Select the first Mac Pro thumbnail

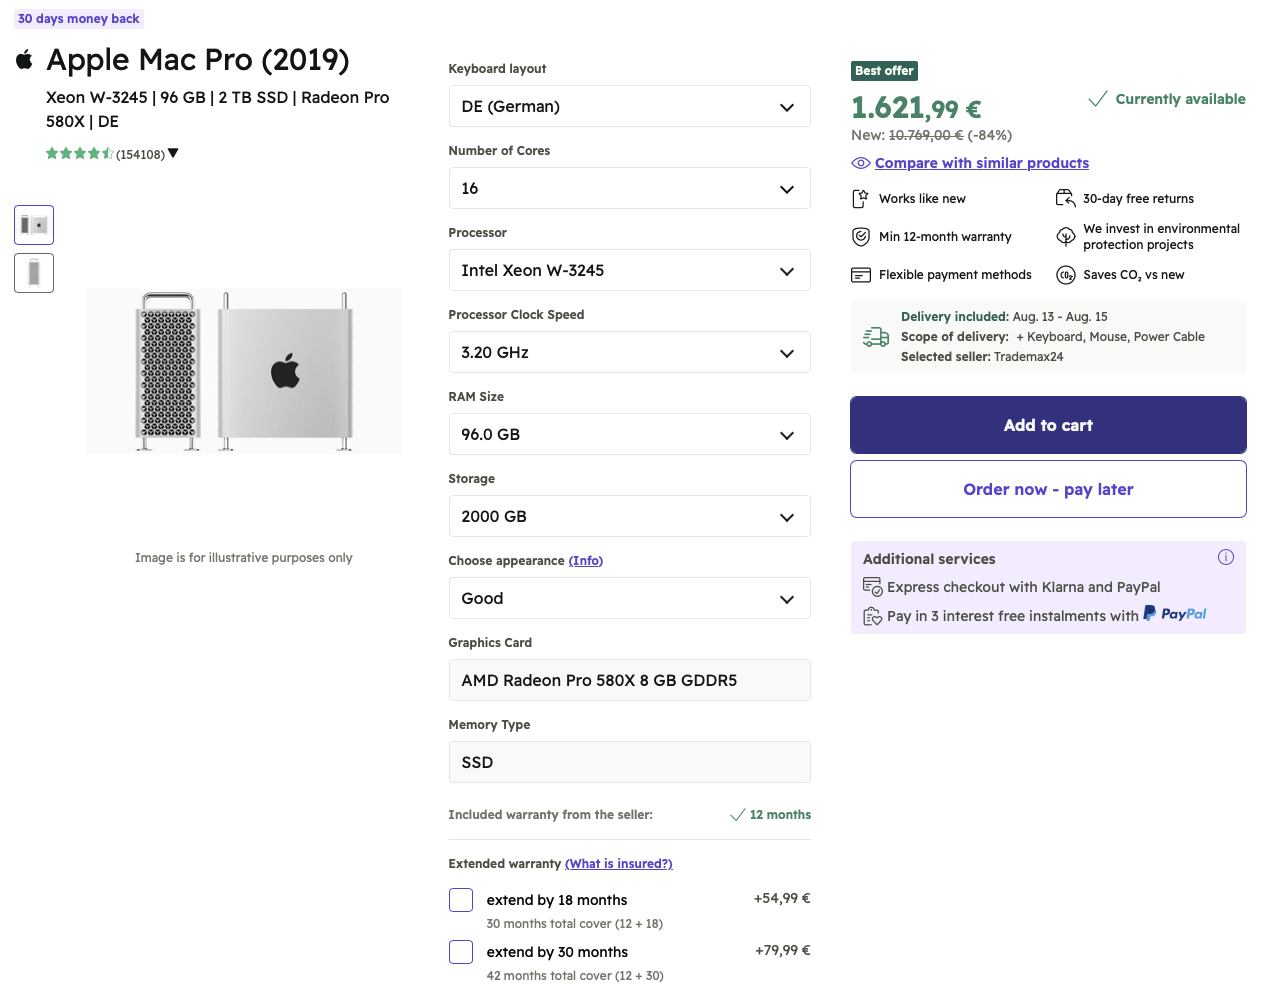pyautogui.click(x=34, y=225)
